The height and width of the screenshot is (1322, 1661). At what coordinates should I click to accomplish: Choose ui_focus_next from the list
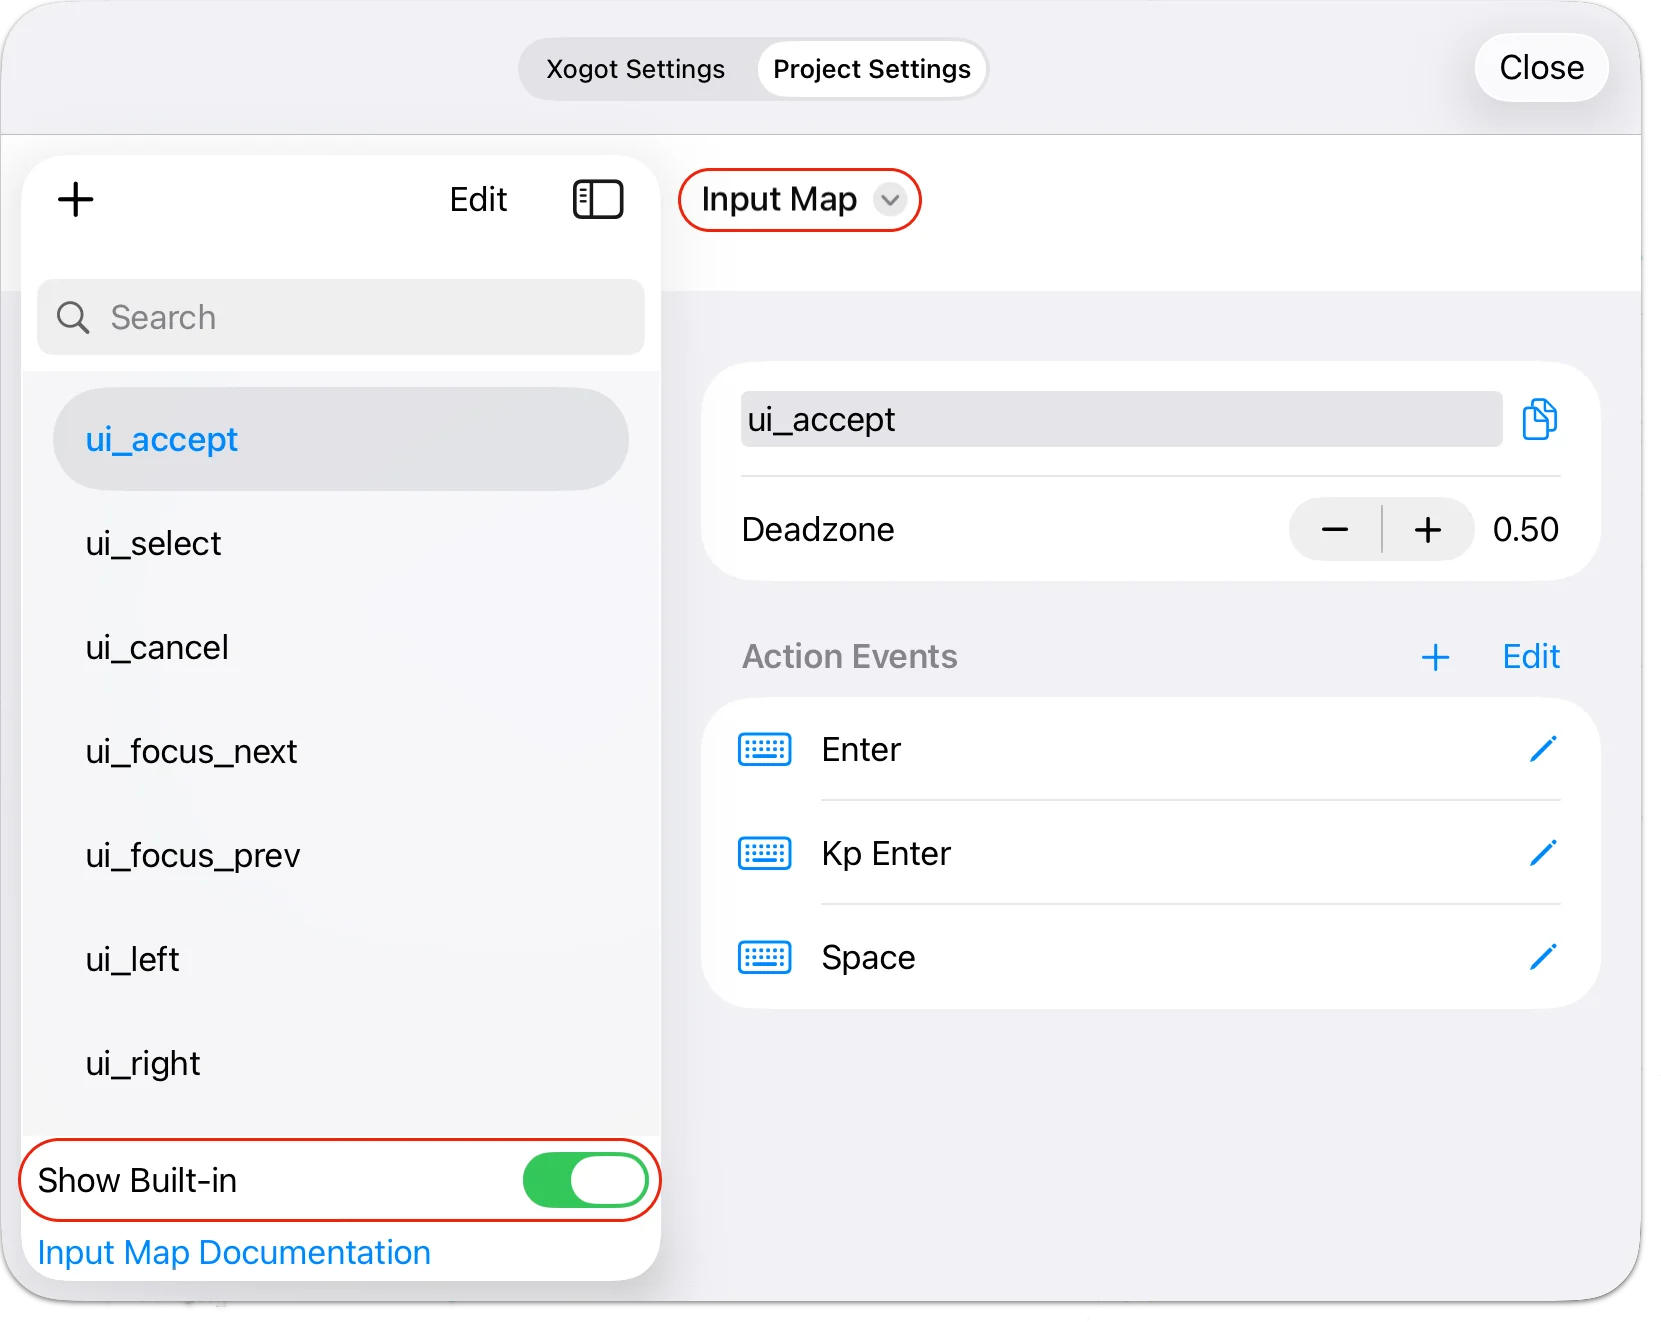(x=191, y=751)
